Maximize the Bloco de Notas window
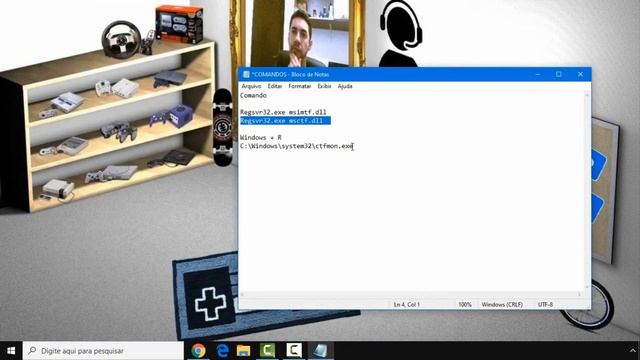Viewport: 640px width, 360px height. pos(559,74)
